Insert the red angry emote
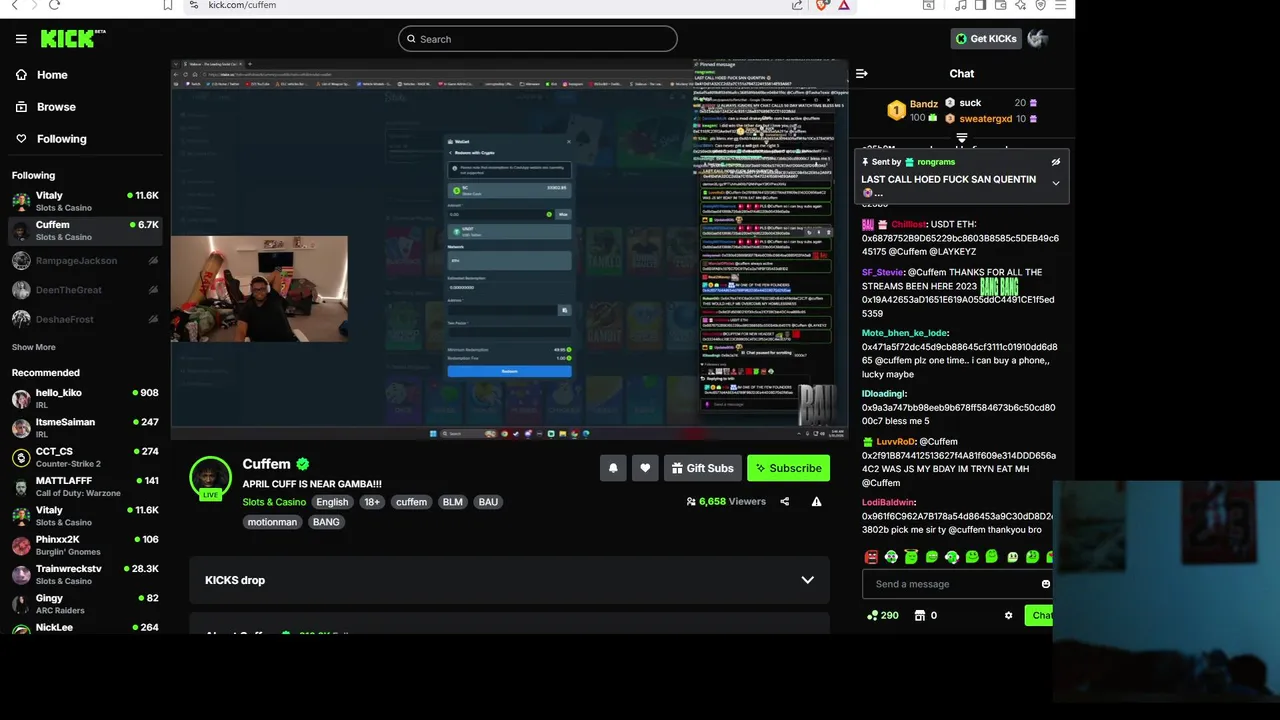This screenshot has width=1280, height=720. [871, 557]
